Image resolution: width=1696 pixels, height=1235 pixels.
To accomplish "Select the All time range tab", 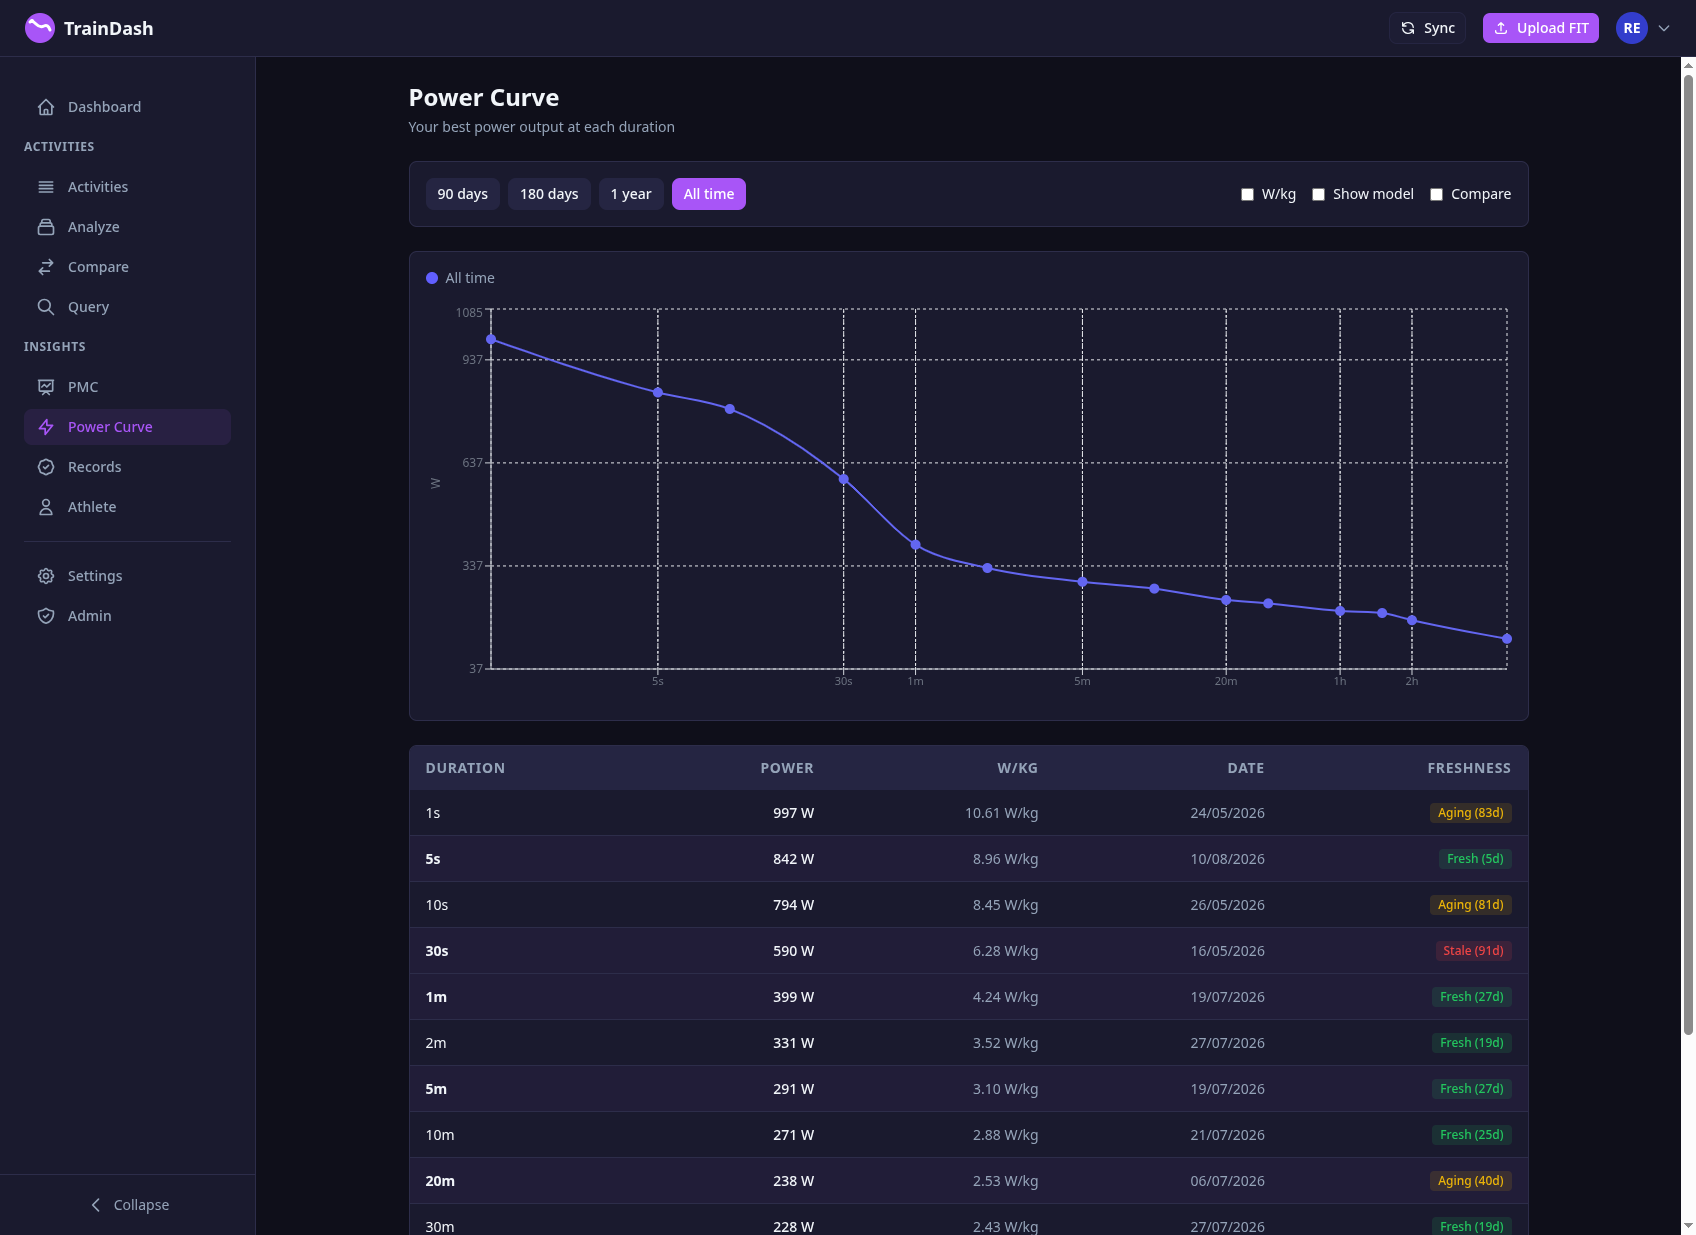I will (x=709, y=194).
